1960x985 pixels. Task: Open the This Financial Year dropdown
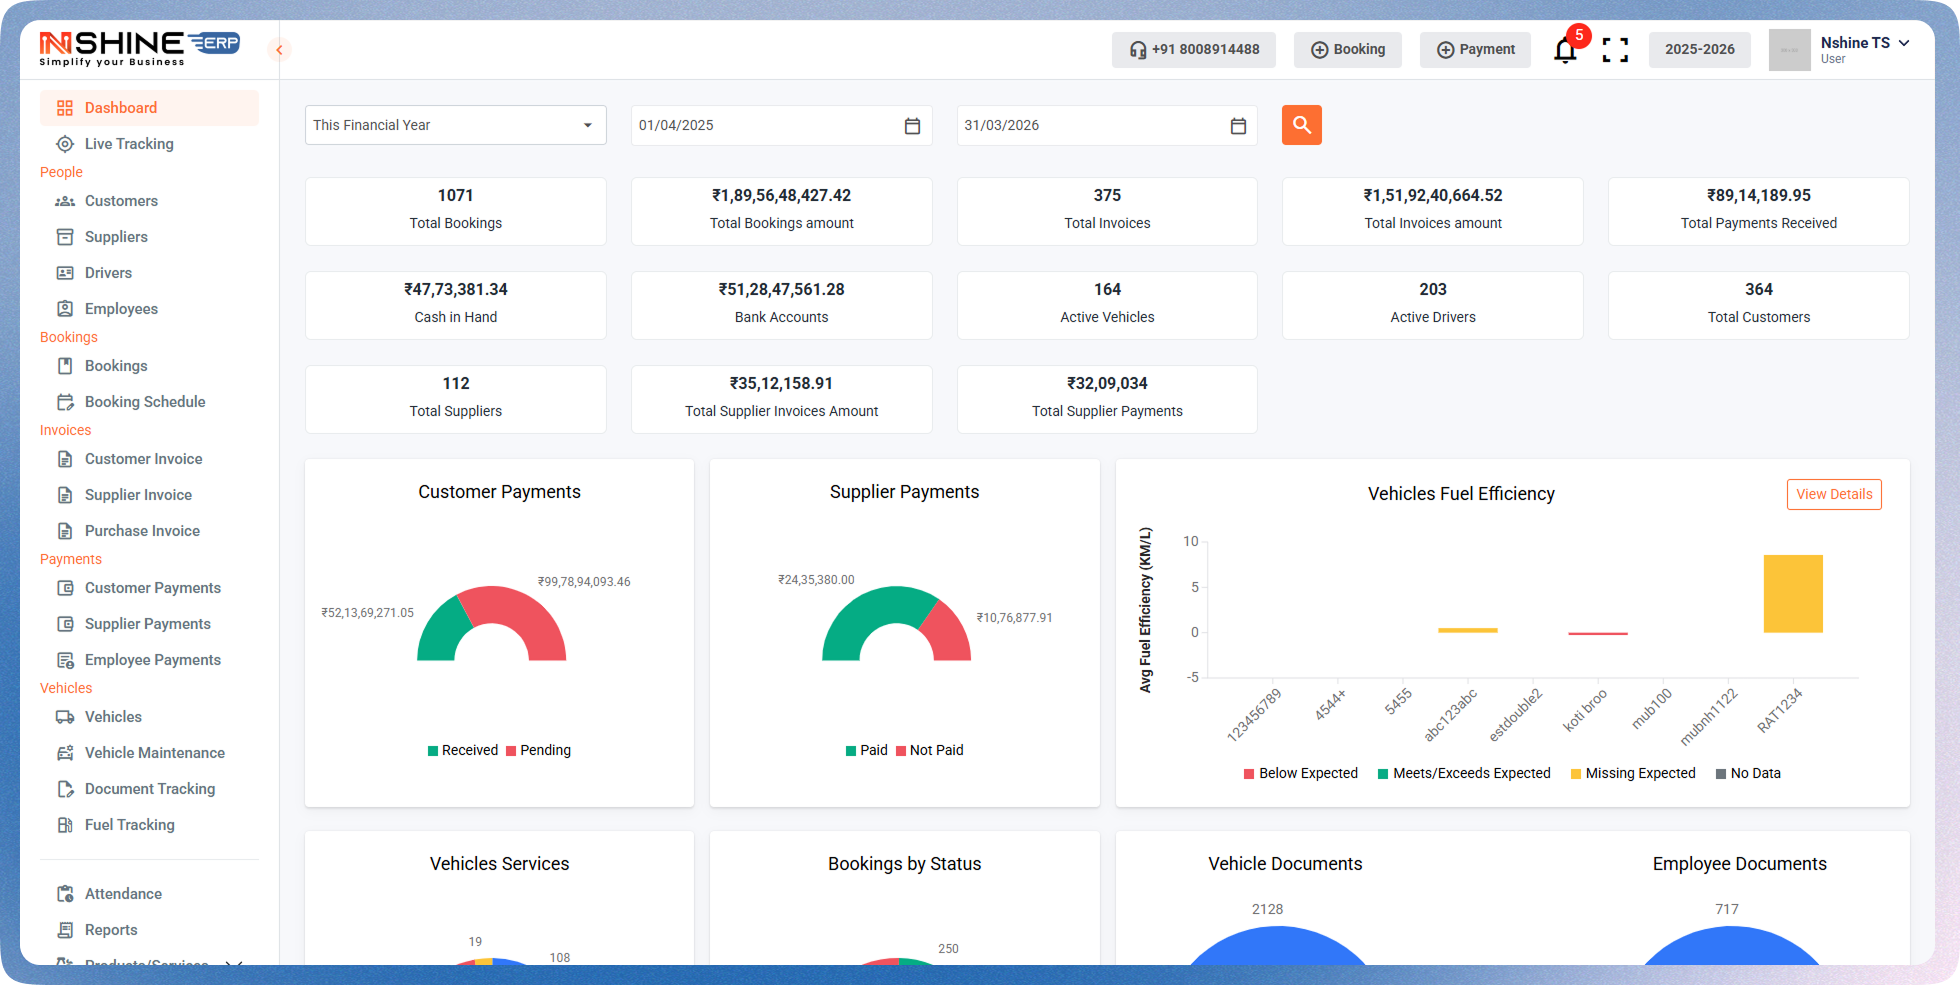[x=455, y=125]
